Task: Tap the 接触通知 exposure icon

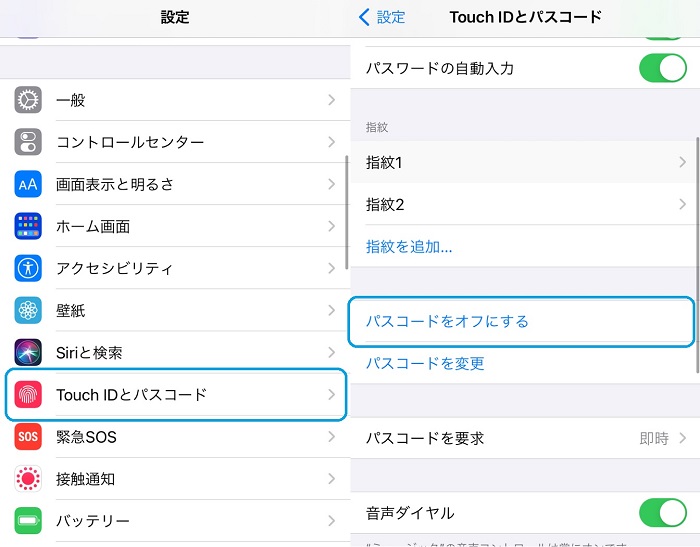Action: (28, 479)
